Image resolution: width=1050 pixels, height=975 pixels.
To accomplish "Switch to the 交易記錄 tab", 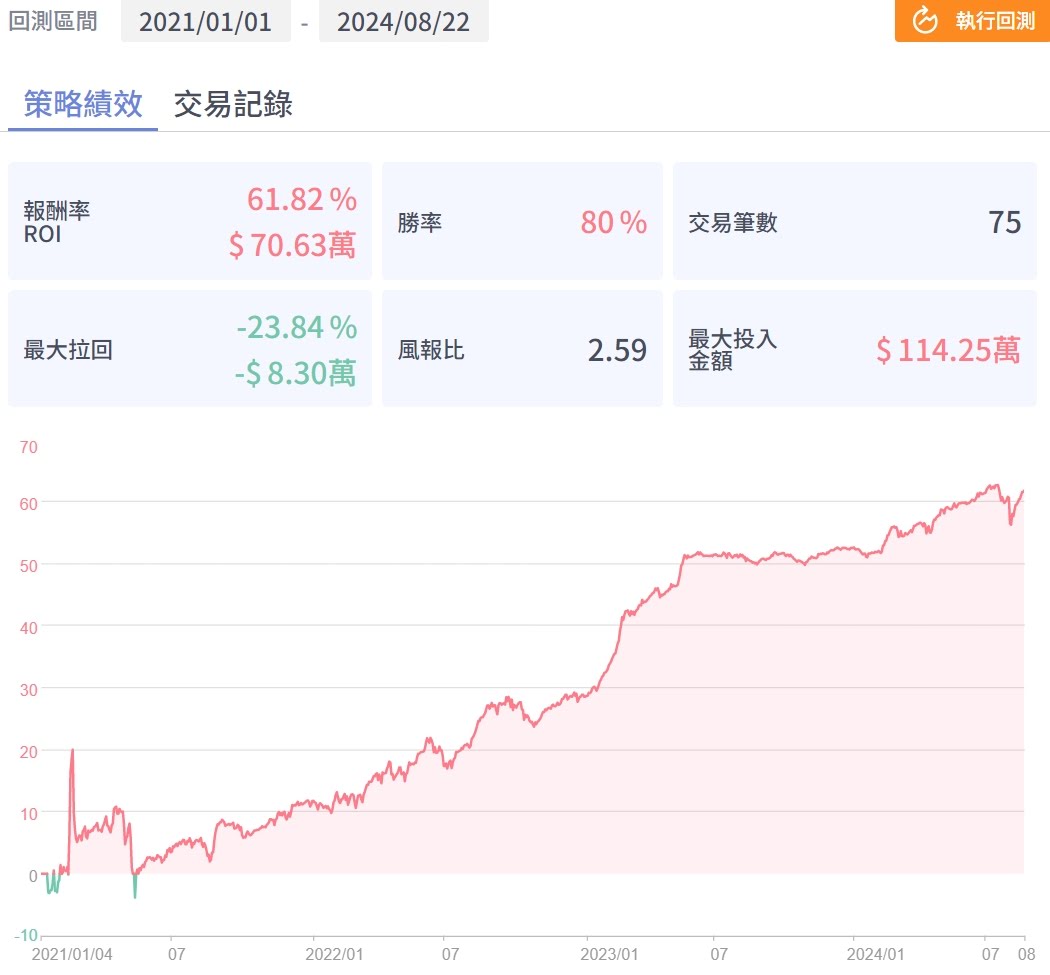I will [x=233, y=104].
